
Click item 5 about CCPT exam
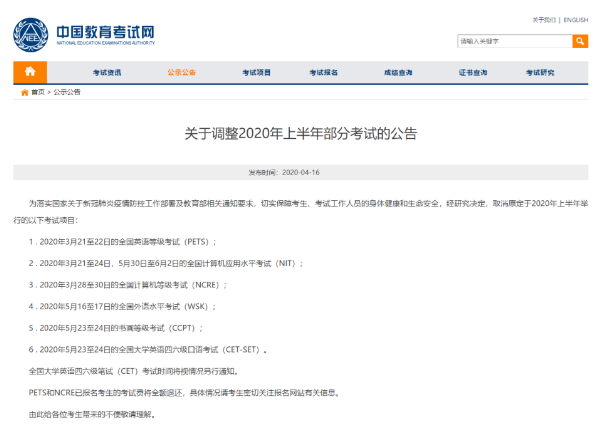116,328
